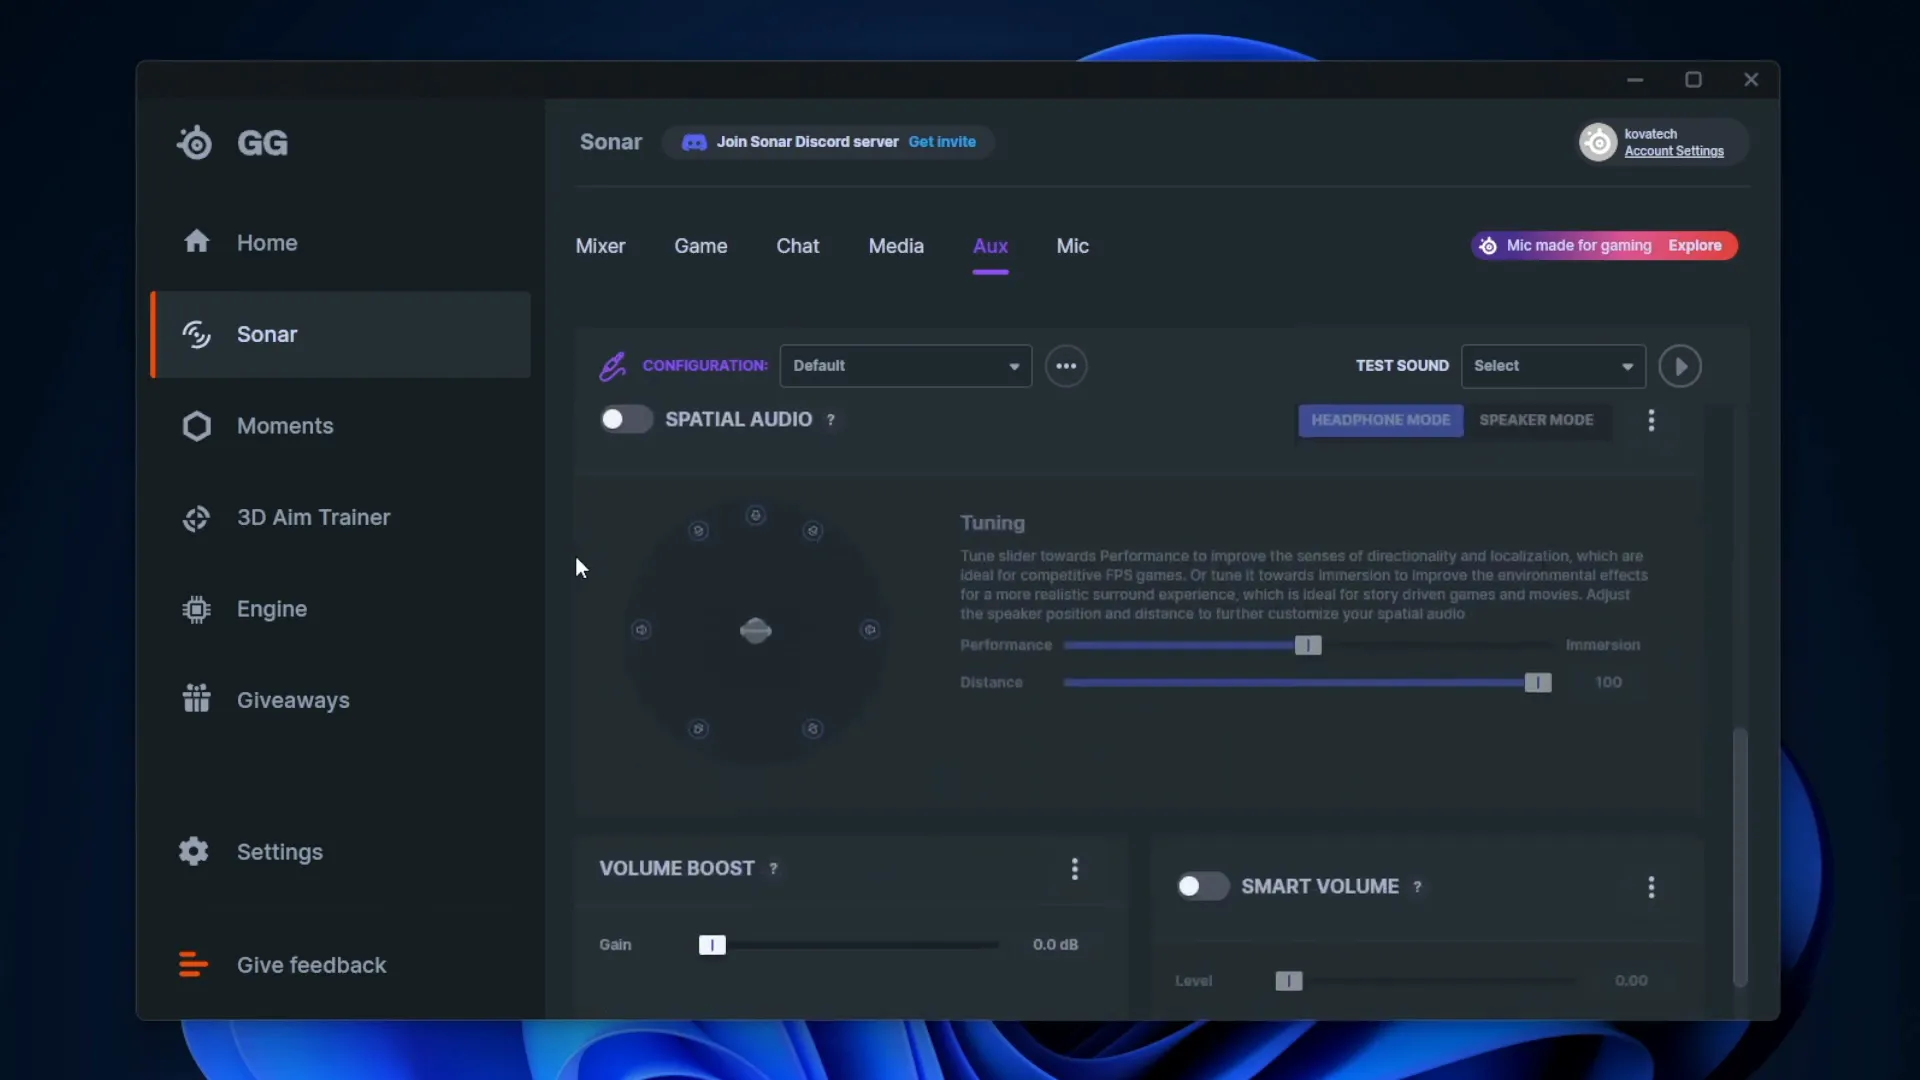The width and height of the screenshot is (1920, 1080).
Task: Click the Settings gear icon
Action: click(x=194, y=851)
